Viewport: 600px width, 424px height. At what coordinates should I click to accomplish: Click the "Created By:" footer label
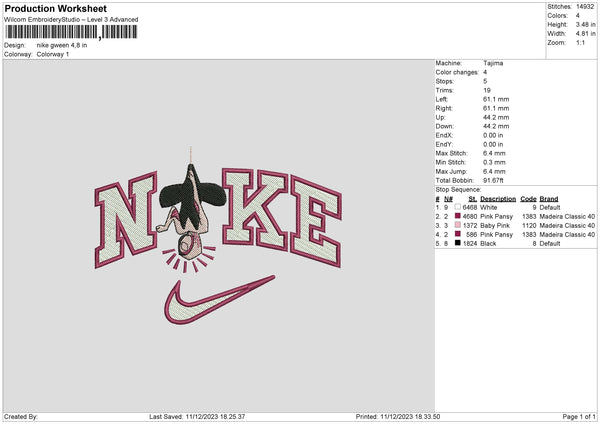point(21,416)
